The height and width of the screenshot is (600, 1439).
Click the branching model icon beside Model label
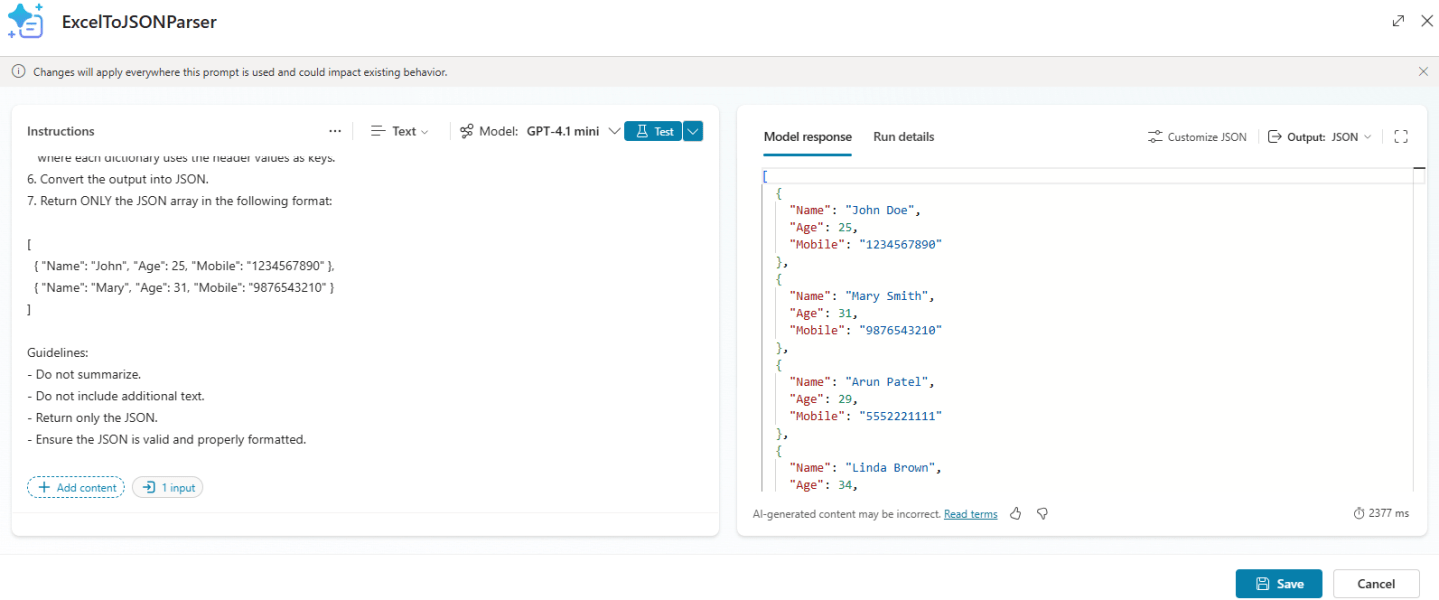click(x=467, y=130)
